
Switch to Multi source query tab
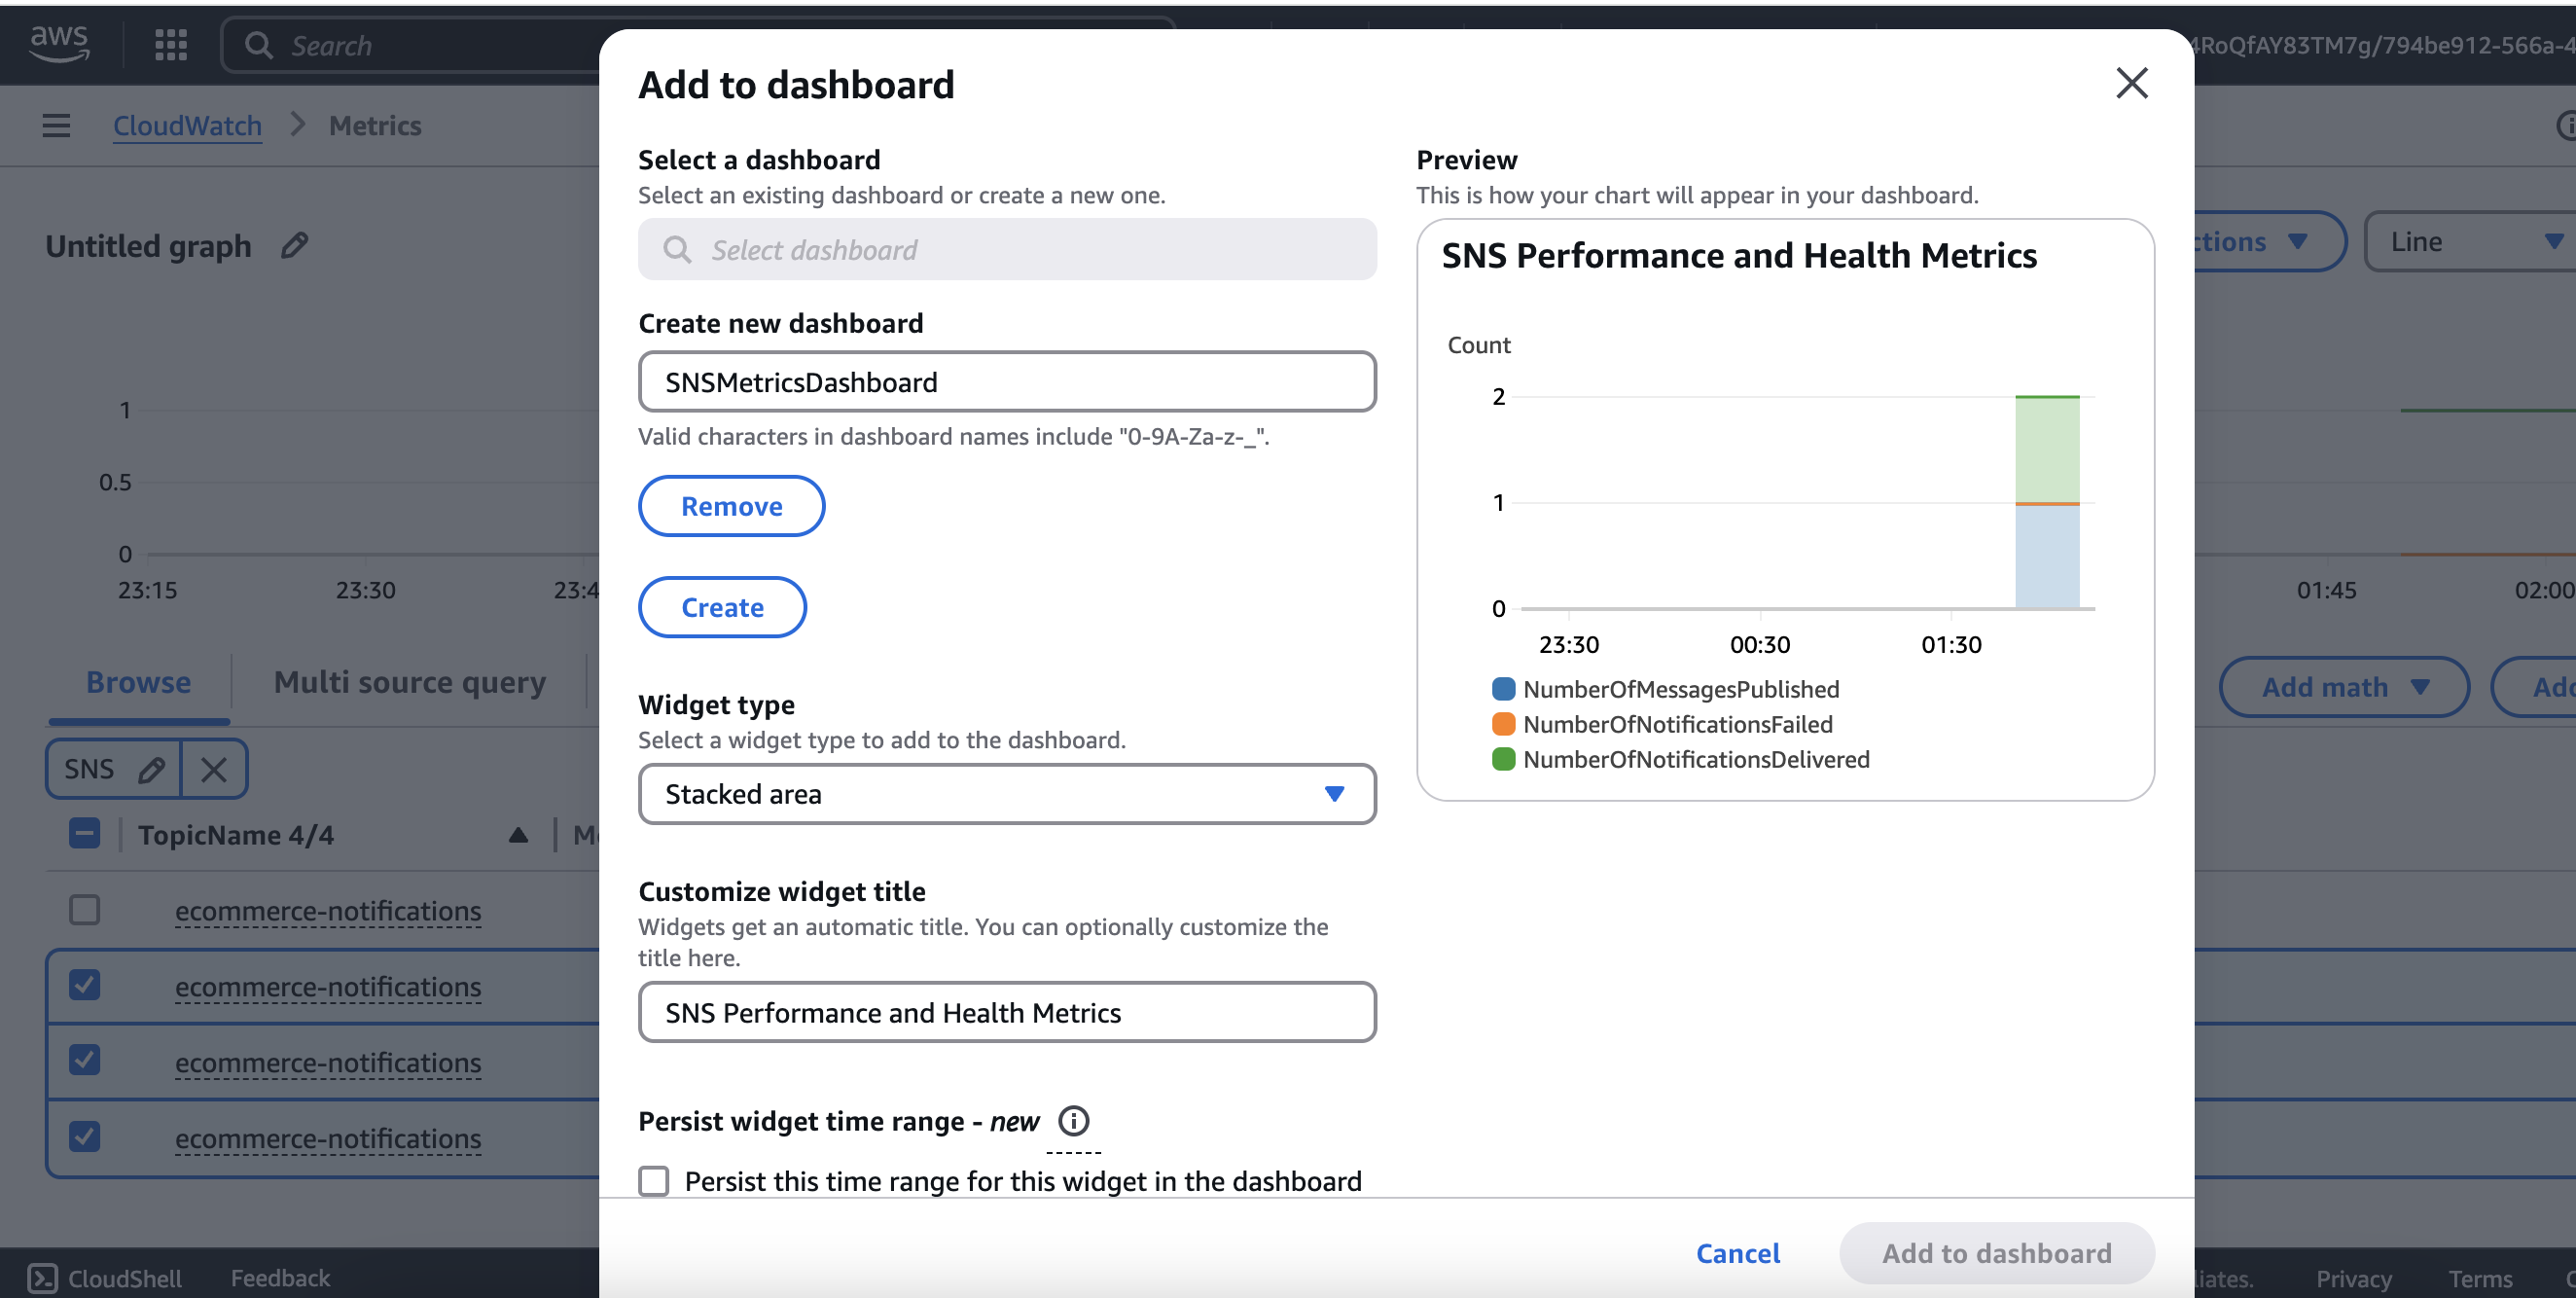[409, 682]
